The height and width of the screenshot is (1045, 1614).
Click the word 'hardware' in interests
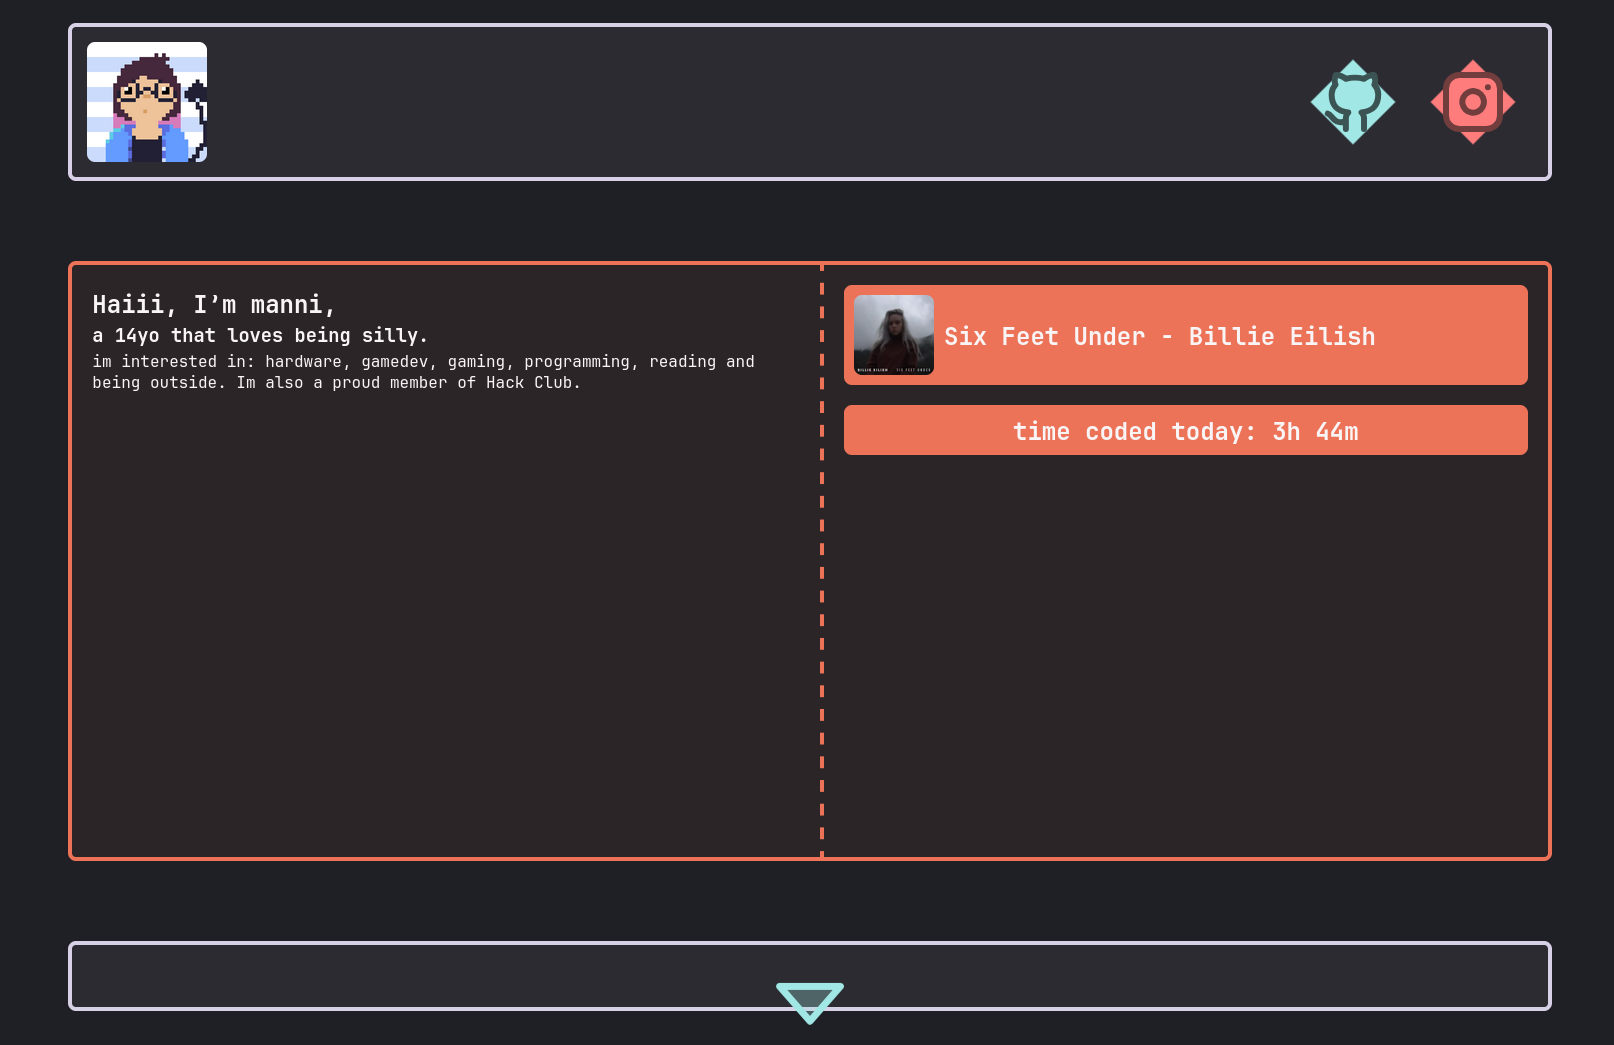(303, 362)
